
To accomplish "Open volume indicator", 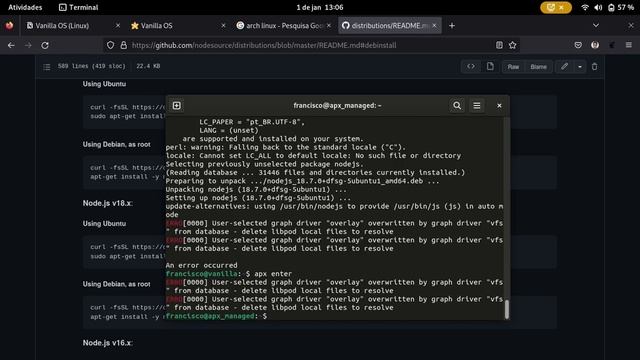I will click(x=598, y=7).
